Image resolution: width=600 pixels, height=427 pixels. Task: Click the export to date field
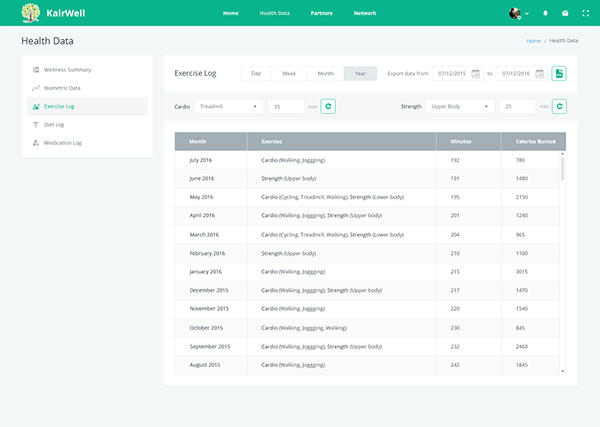click(521, 73)
